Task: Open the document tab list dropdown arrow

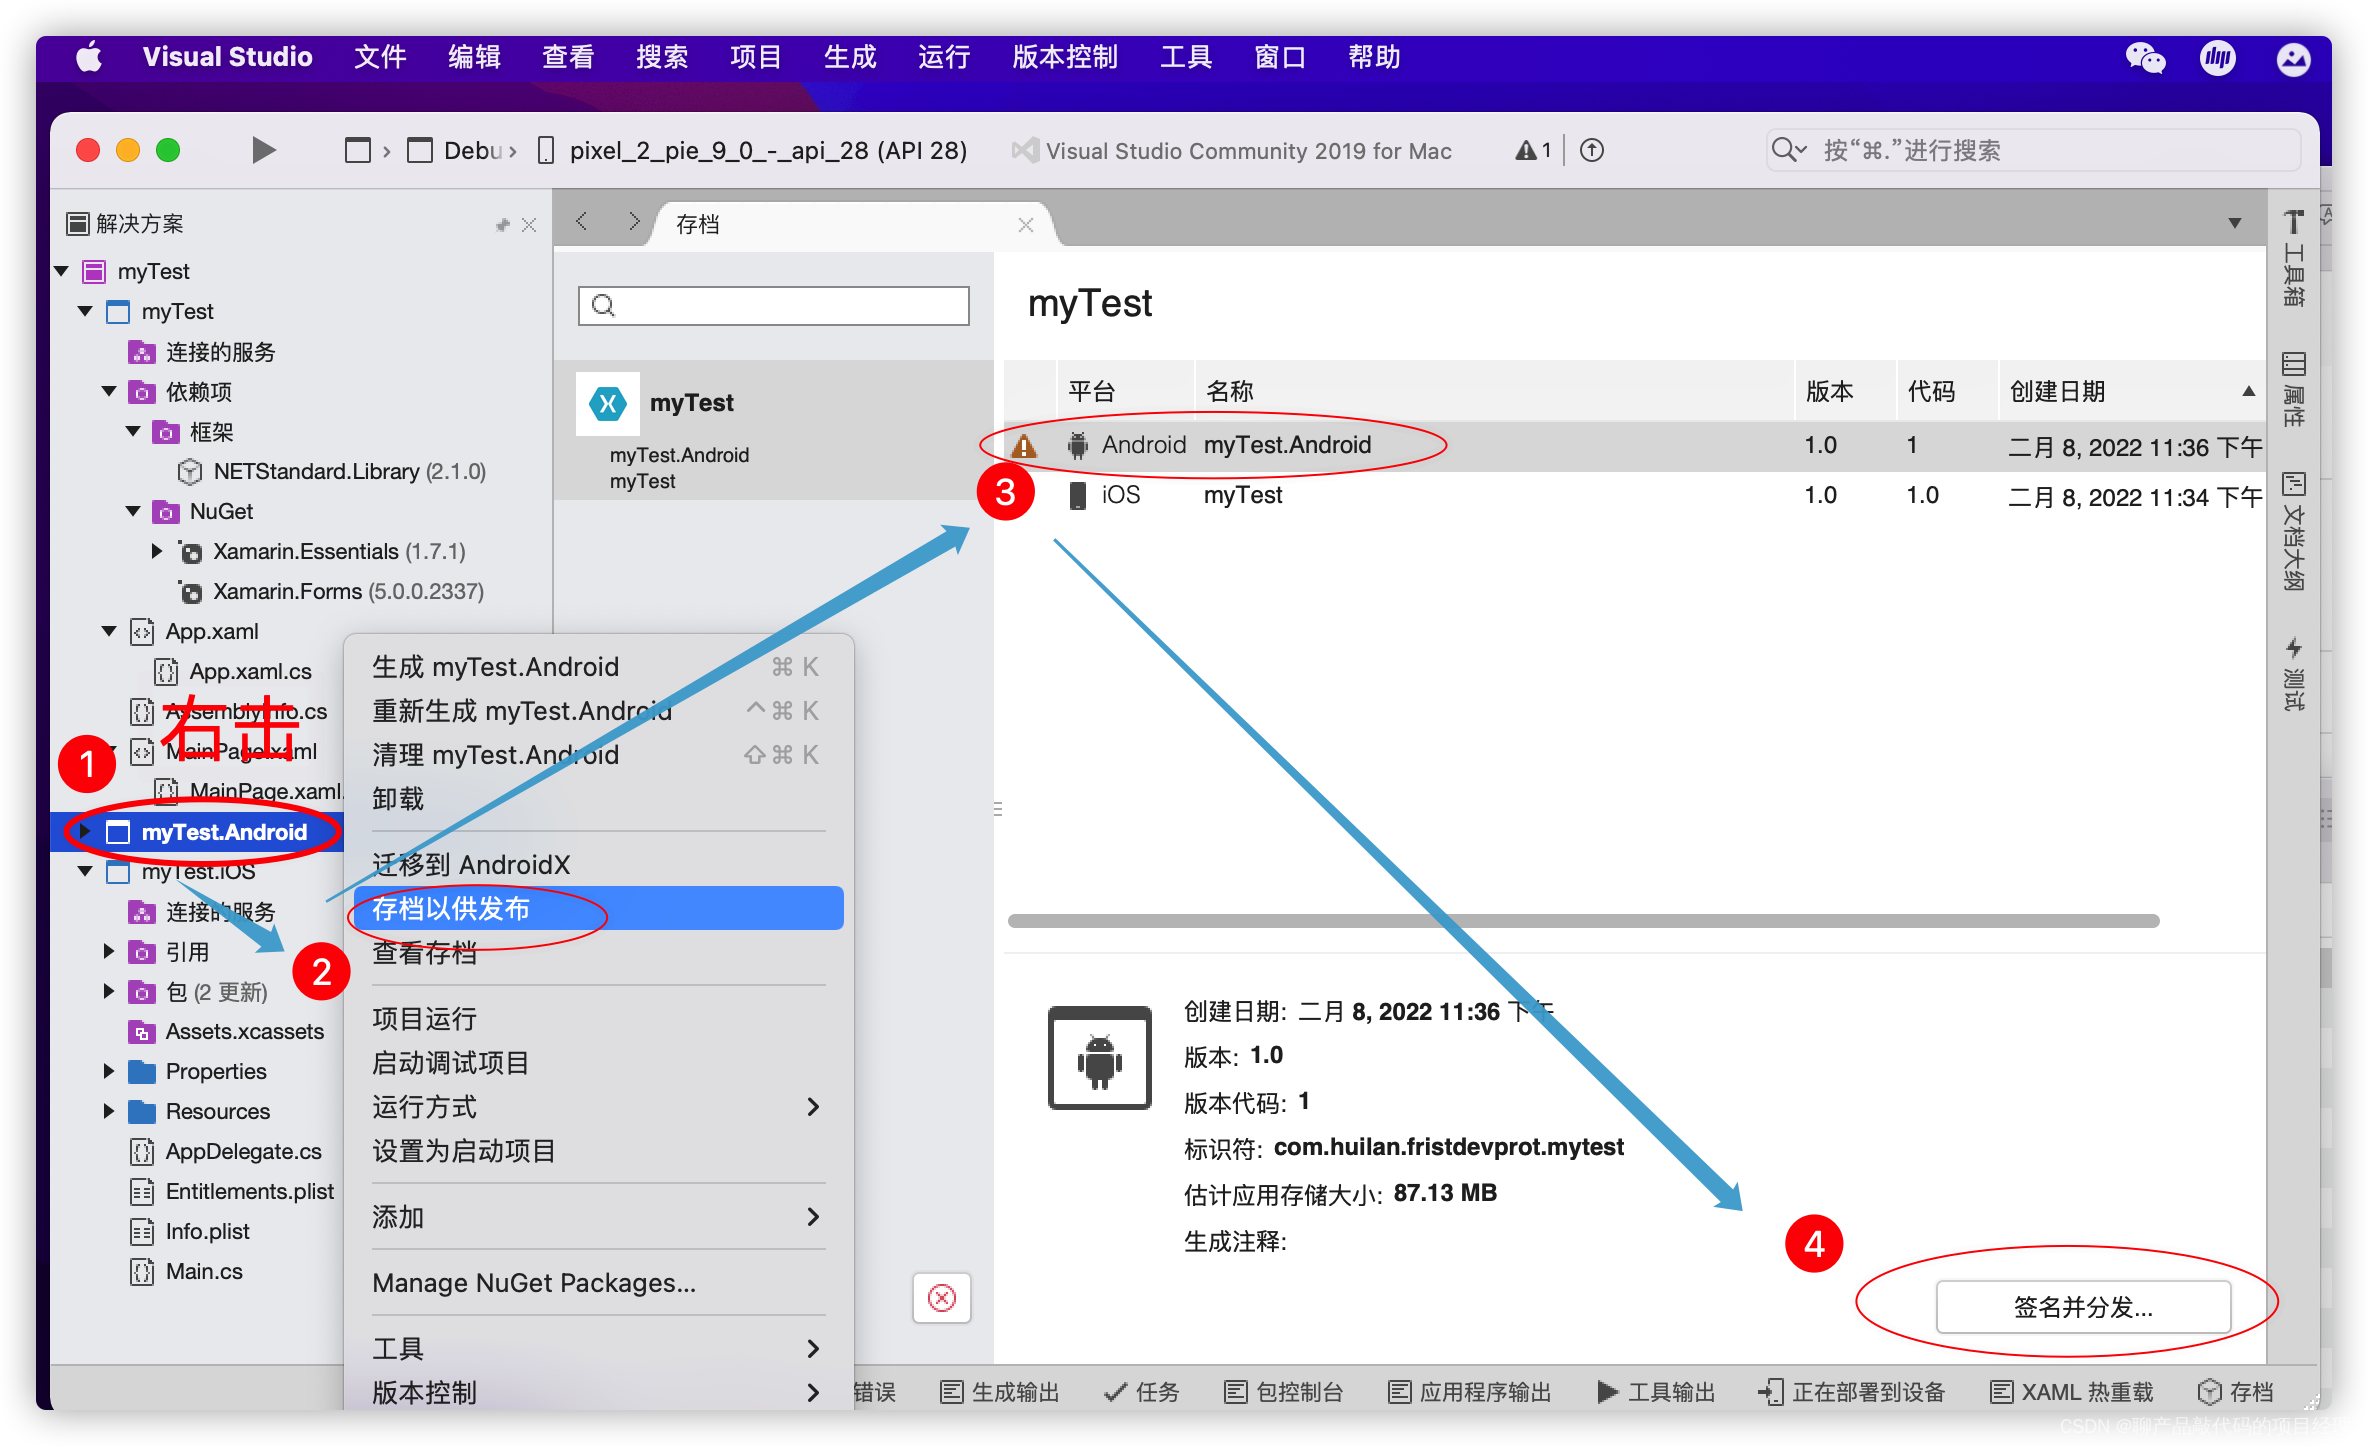Action: pos(2235,223)
